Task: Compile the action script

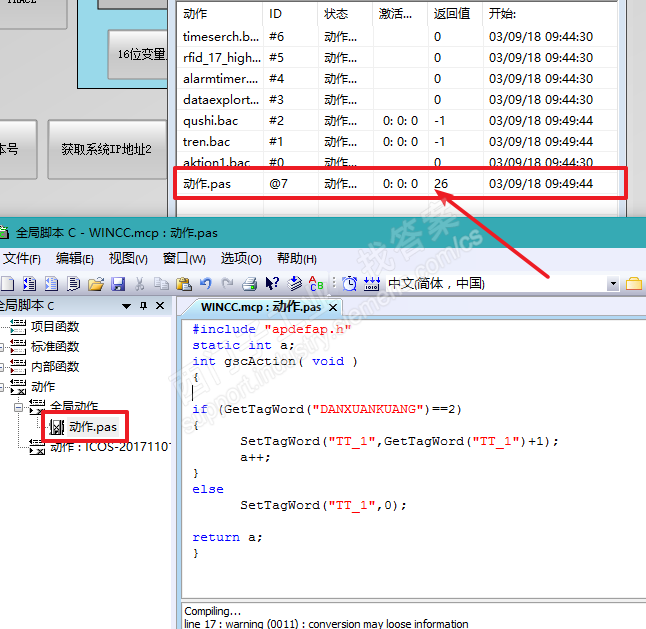Action: (295, 284)
